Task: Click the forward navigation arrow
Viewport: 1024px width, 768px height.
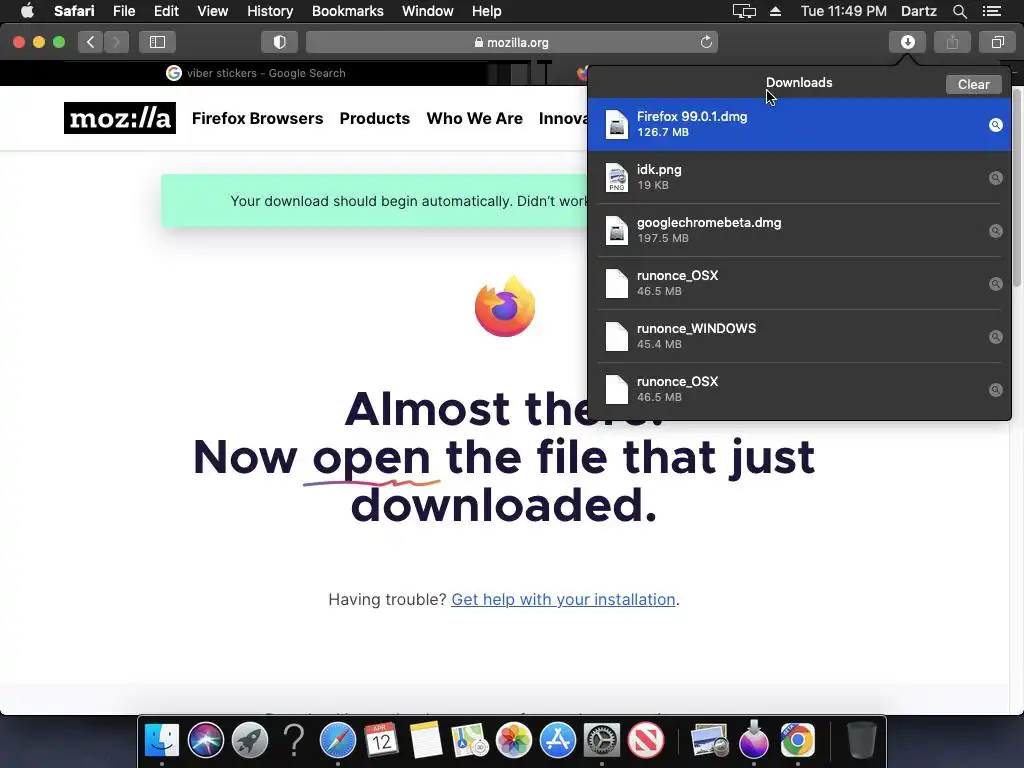Action: tap(116, 42)
